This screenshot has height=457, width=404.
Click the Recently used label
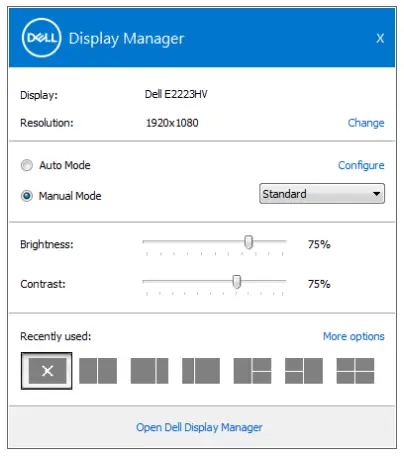[56, 336]
